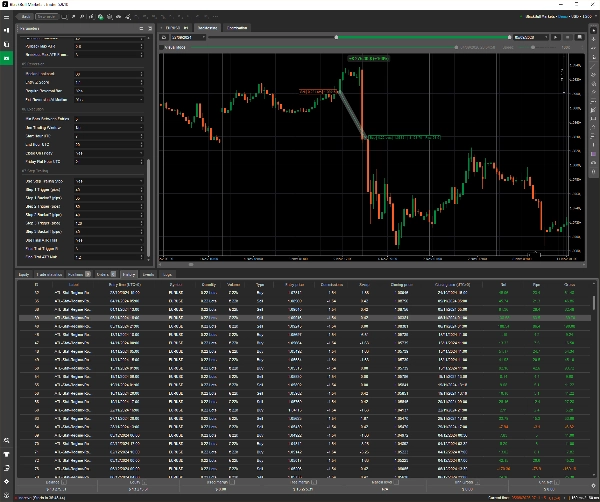
Task: Click the End Hour UTC stepper
Action: point(142,145)
